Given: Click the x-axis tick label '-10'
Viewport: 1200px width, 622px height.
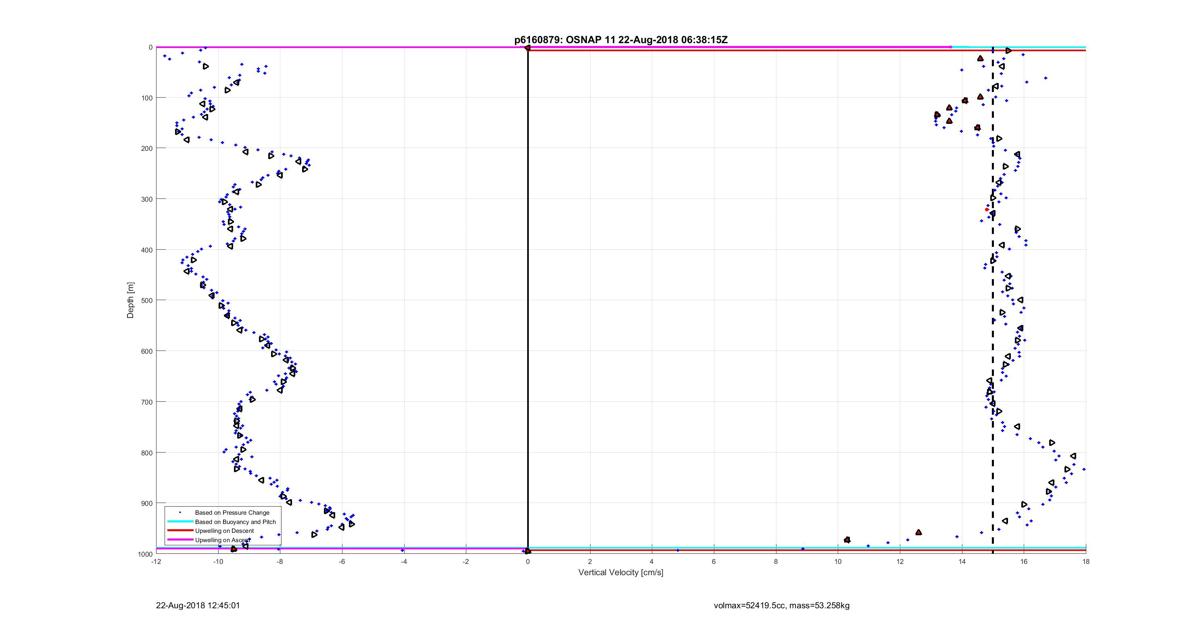Looking at the screenshot, I should tap(218, 561).
